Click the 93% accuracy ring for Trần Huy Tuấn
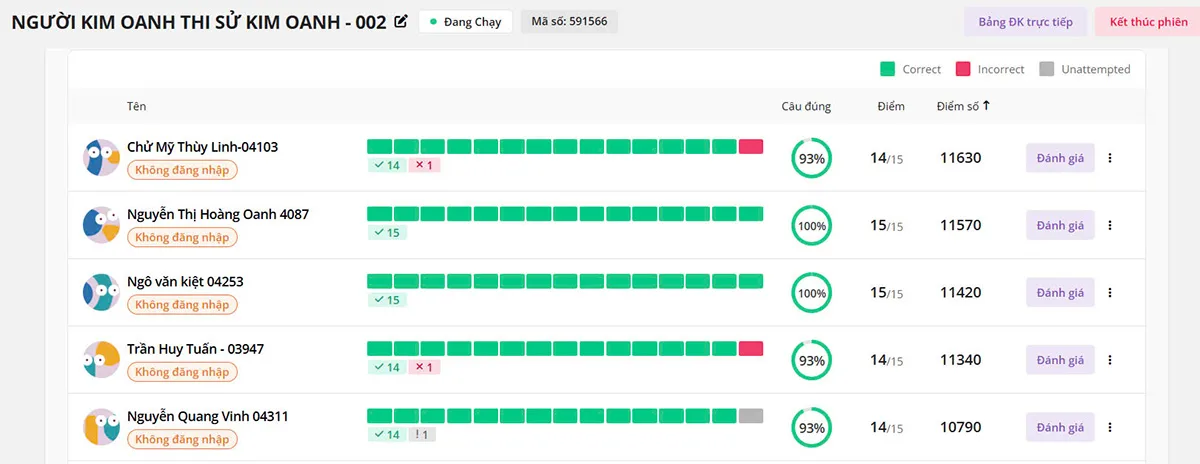The image size is (1200, 464). pyautogui.click(x=811, y=360)
